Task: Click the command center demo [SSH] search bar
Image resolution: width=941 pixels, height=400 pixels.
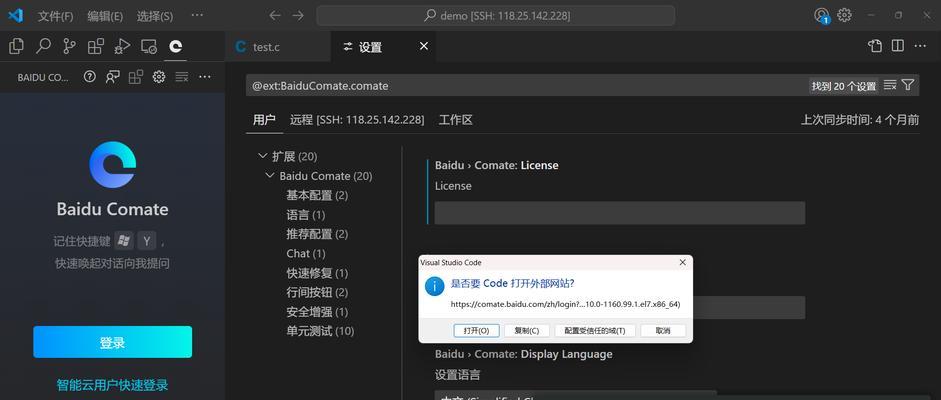Action: (x=496, y=16)
